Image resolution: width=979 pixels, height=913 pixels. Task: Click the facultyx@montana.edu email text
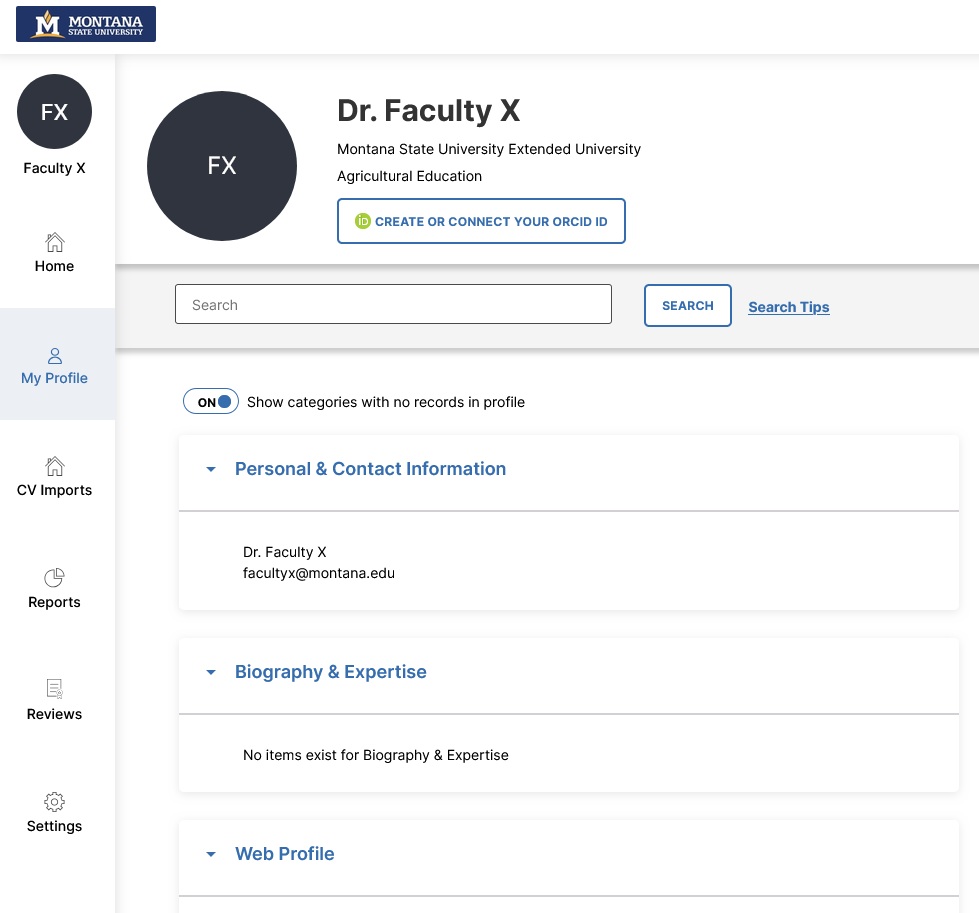point(318,573)
